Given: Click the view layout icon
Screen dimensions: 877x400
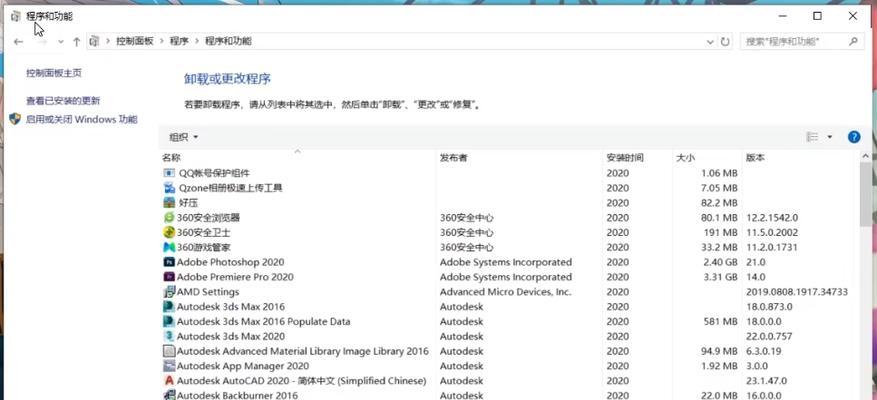Looking at the screenshot, I should tap(812, 137).
